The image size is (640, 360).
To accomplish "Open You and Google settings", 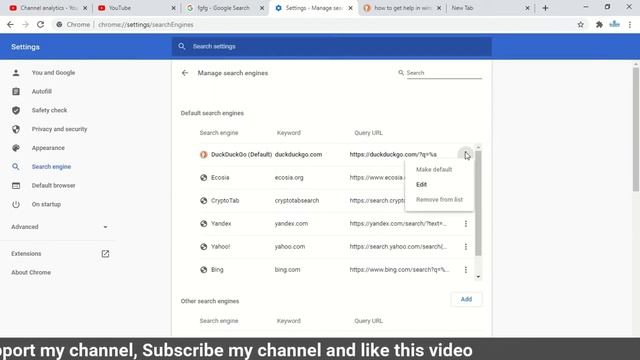I will [53, 73].
